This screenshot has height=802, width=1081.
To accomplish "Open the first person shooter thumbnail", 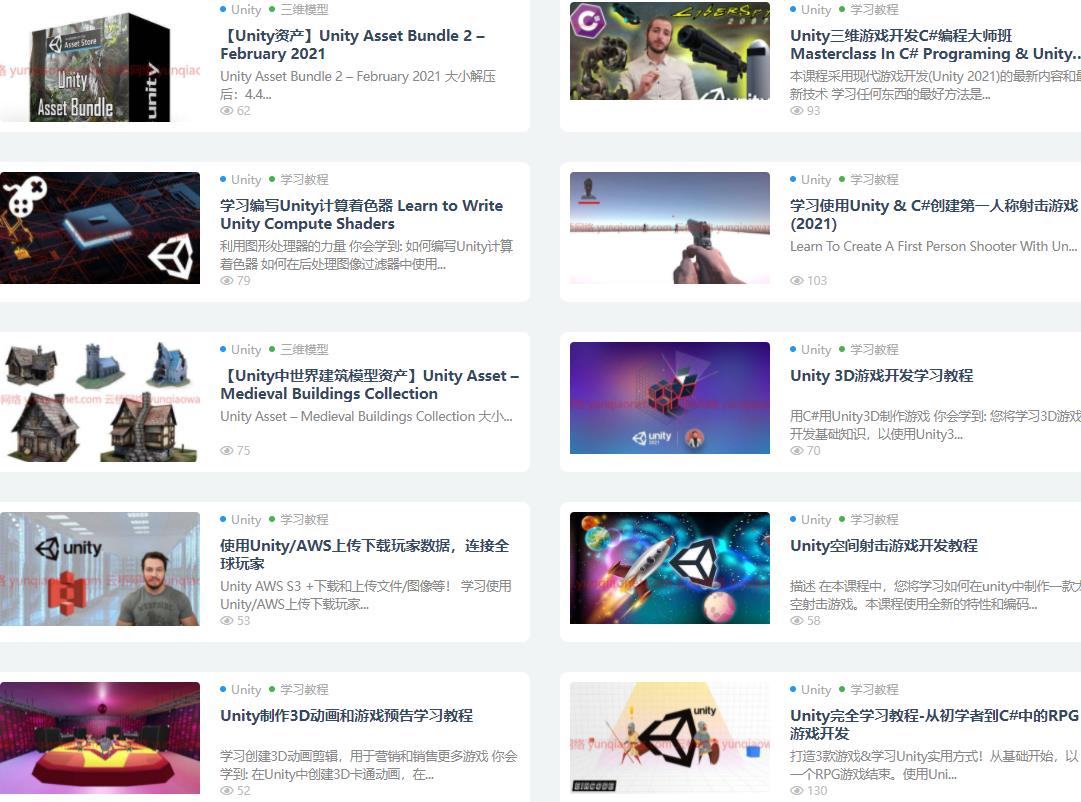I will click(x=669, y=228).
